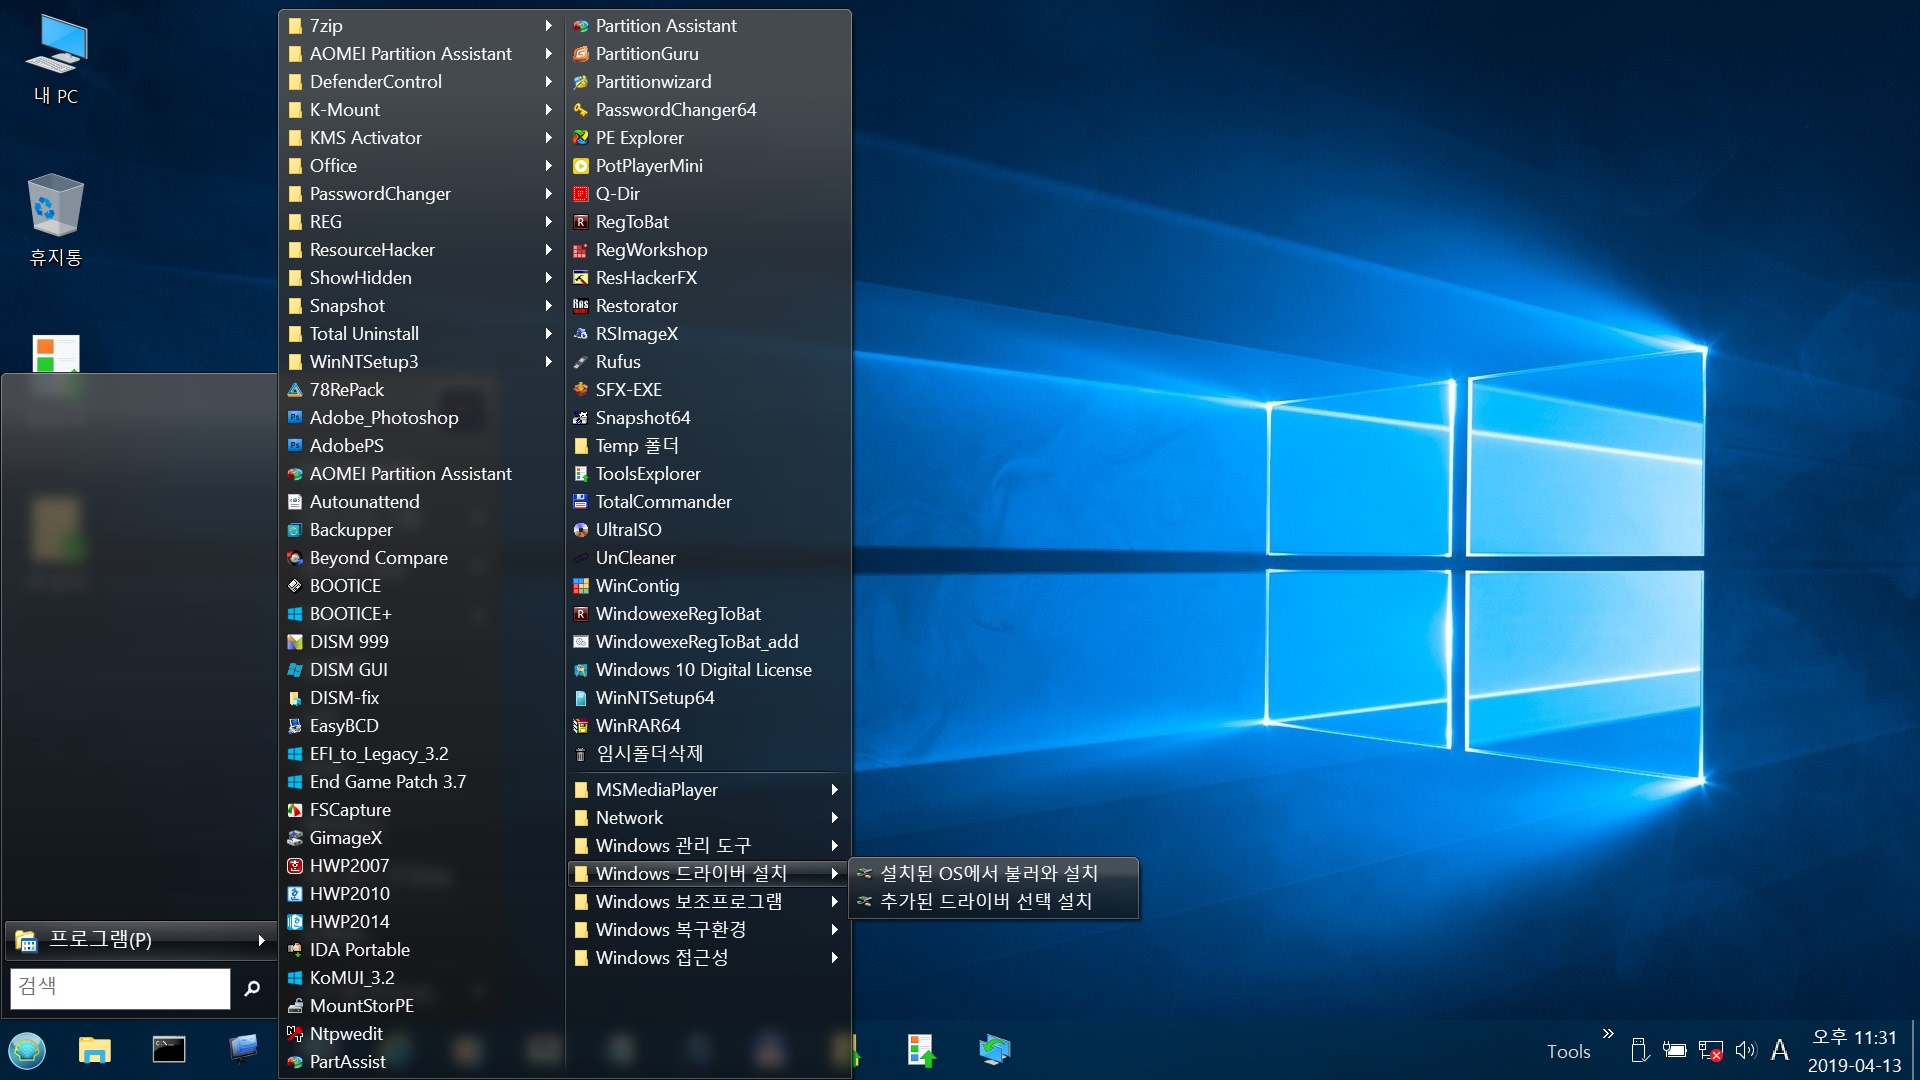The height and width of the screenshot is (1080, 1920).
Task: Launch MountStorPE entry
Action: click(421, 1006)
